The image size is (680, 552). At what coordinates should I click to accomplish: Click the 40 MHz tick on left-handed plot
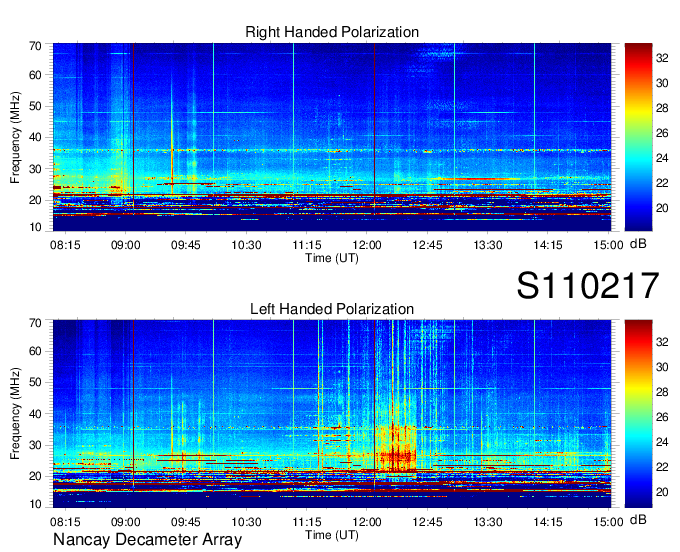point(35,414)
